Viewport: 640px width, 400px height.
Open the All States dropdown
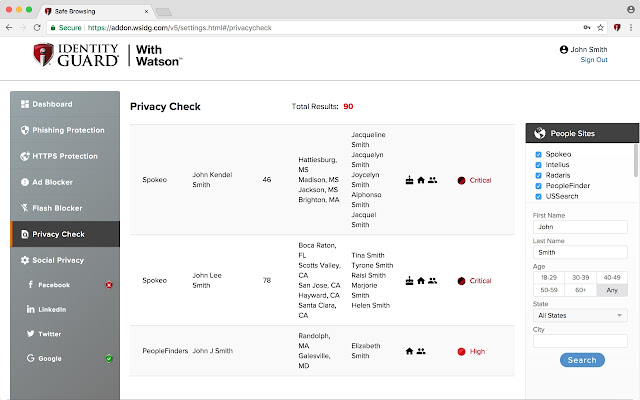click(x=580, y=315)
